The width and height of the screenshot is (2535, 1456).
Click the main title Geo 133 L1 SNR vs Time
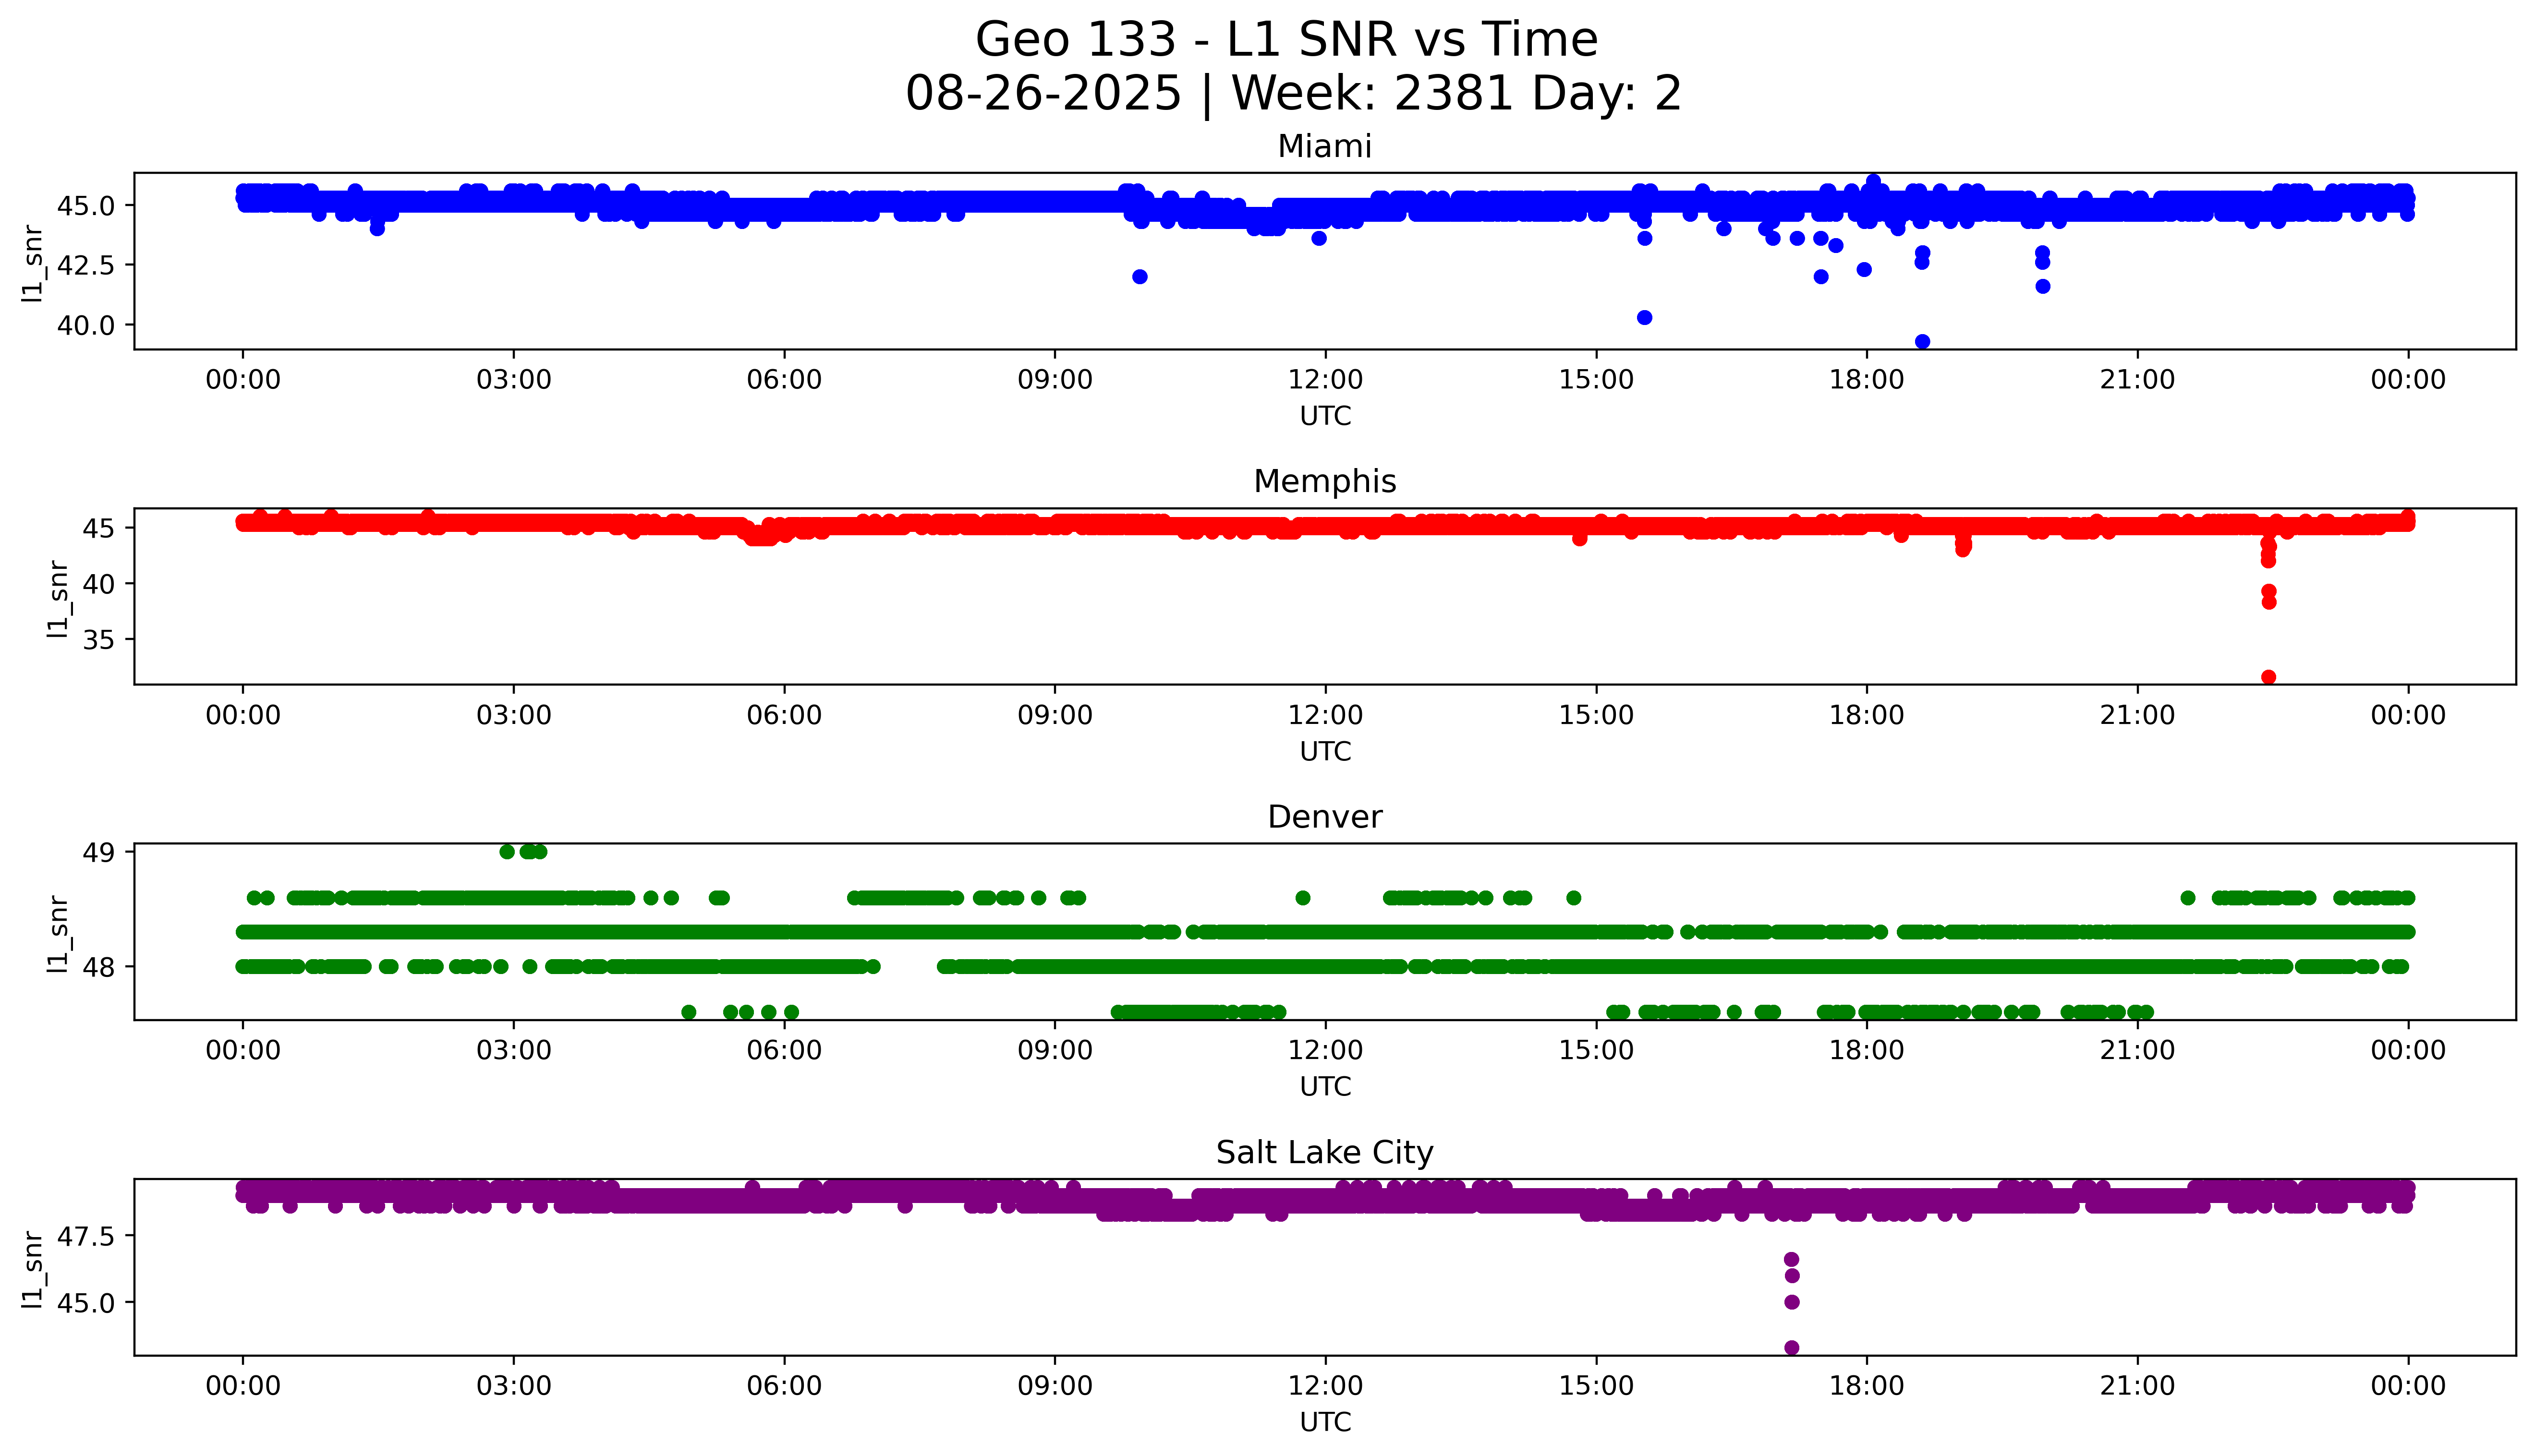1286,40
